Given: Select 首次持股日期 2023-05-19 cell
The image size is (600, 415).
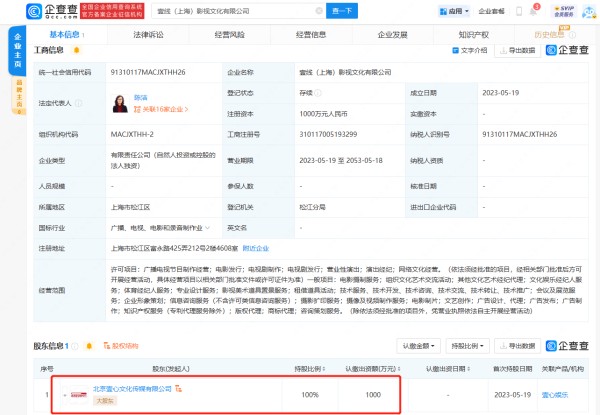Looking at the screenshot, I should tap(513, 395).
